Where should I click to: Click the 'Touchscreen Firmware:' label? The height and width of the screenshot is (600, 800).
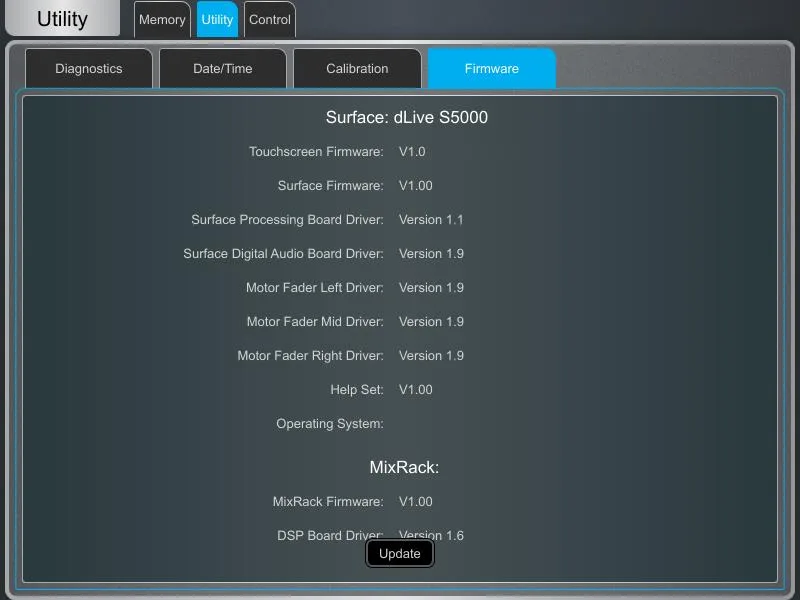coord(316,152)
